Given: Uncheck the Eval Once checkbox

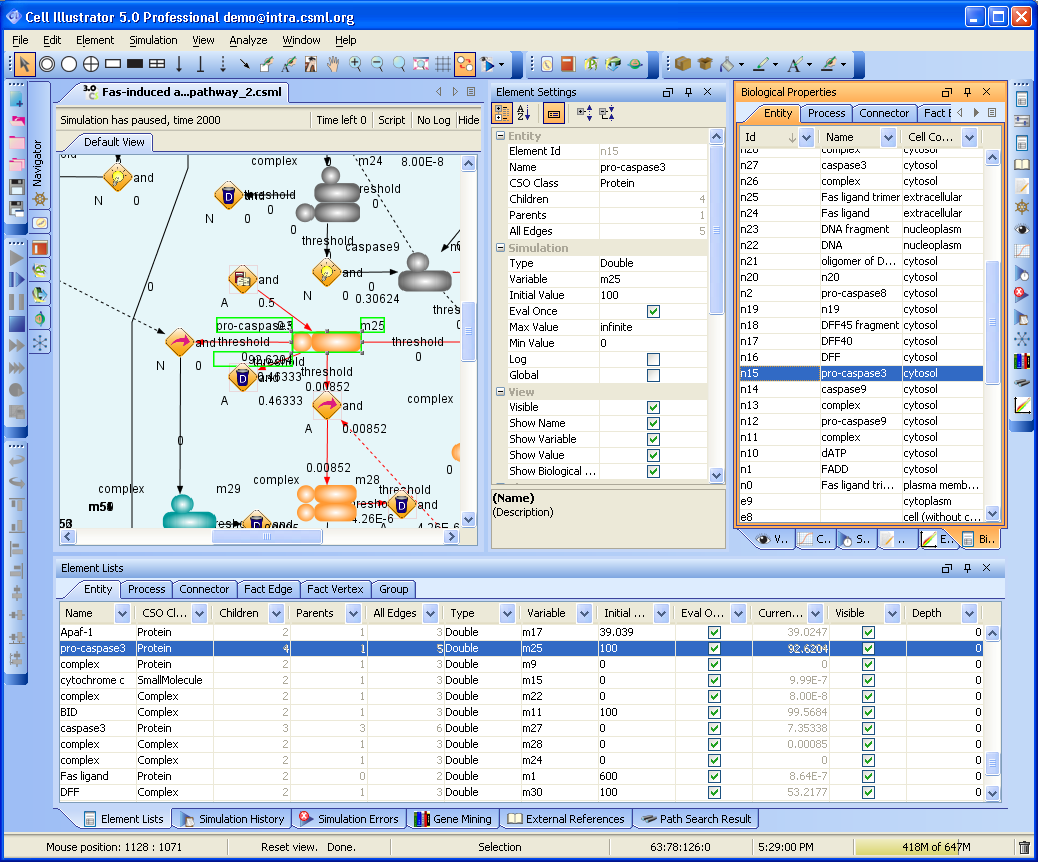Looking at the screenshot, I should point(653,311).
